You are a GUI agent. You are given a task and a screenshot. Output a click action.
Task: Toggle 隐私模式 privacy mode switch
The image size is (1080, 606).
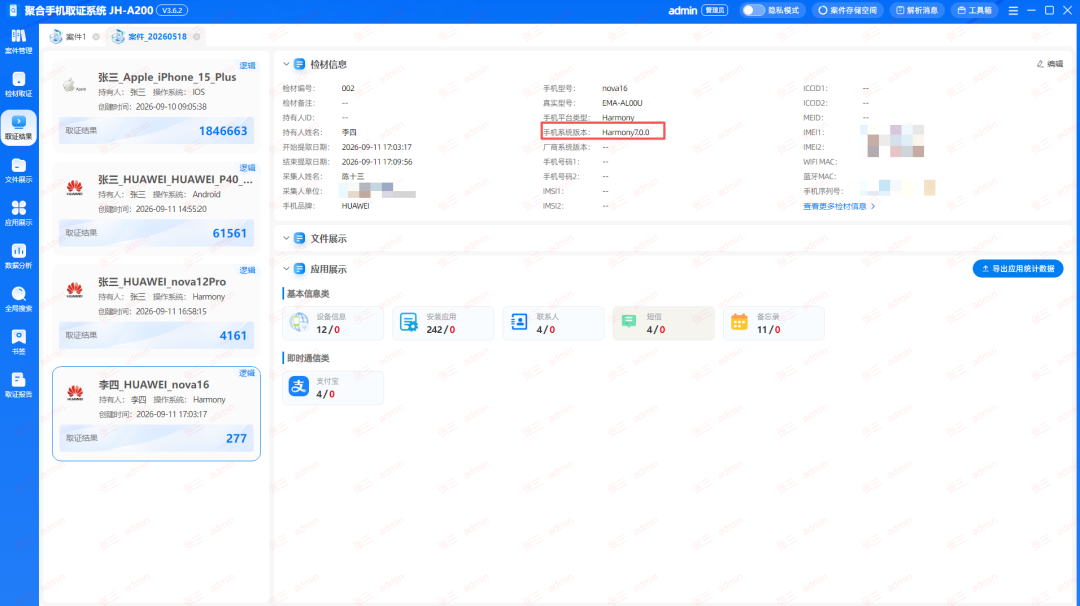click(x=753, y=10)
